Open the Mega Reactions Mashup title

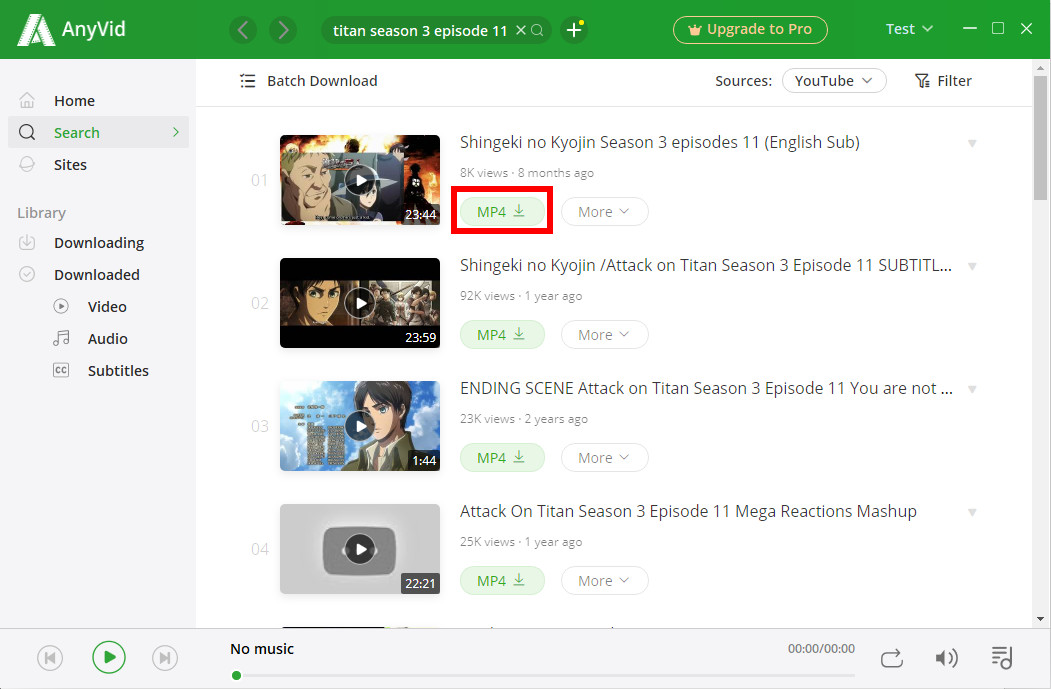pos(688,511)
